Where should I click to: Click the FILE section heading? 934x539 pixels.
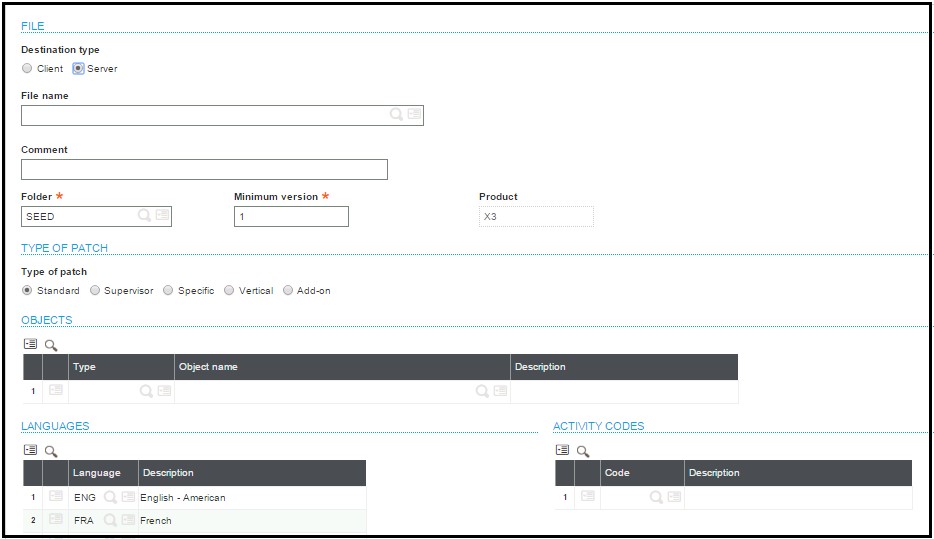click(33, 26)
